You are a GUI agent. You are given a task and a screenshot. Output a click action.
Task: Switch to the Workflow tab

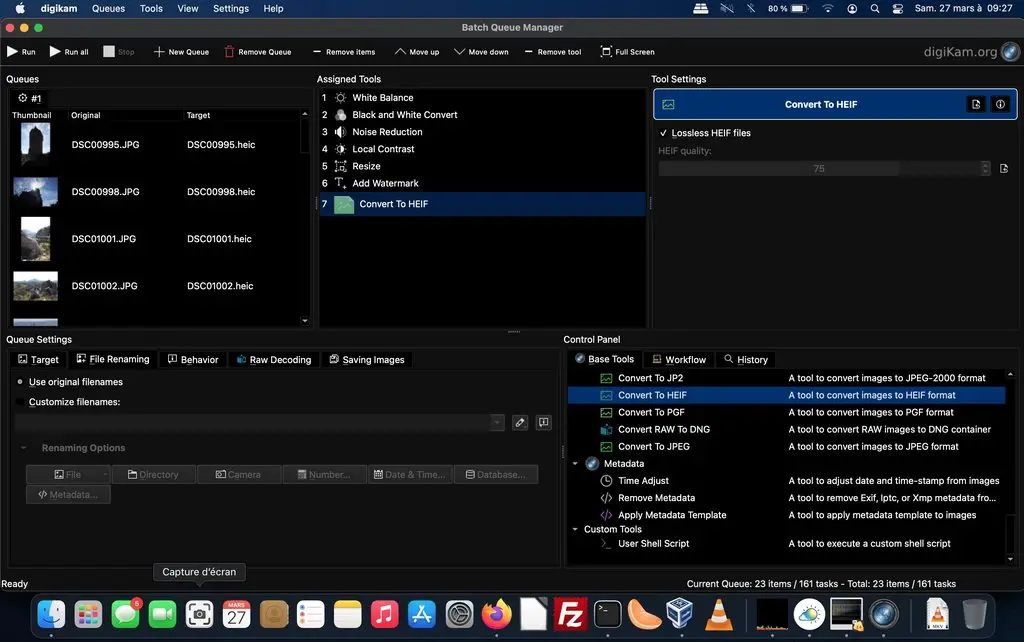pos(679,359)
